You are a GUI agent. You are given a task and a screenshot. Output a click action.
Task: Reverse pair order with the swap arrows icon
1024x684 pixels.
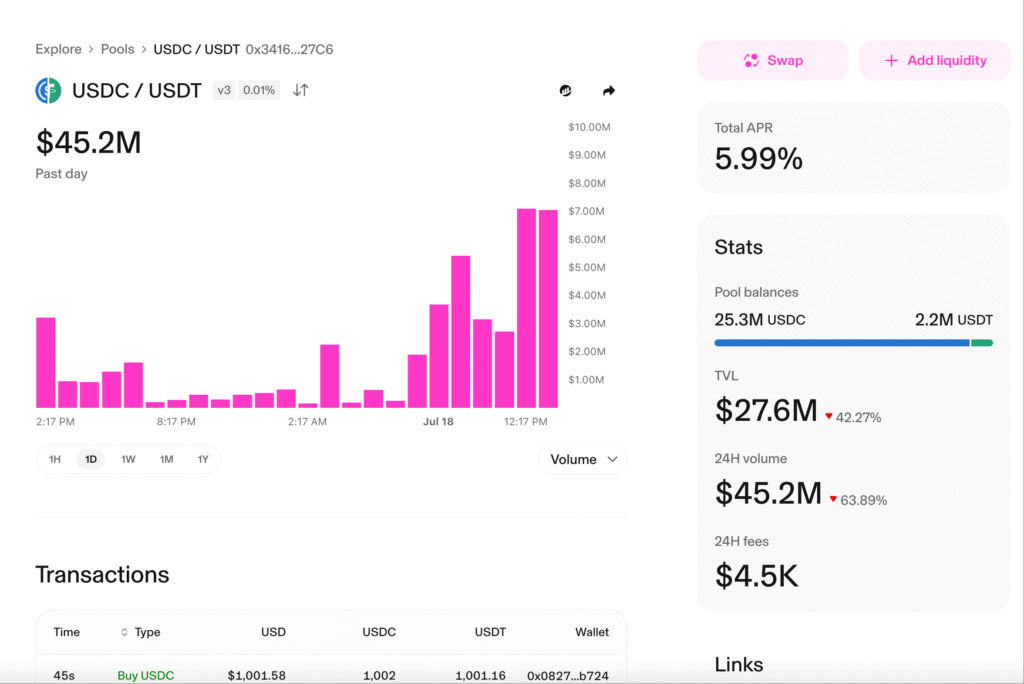pyautogui.click(x=300, y=90)
